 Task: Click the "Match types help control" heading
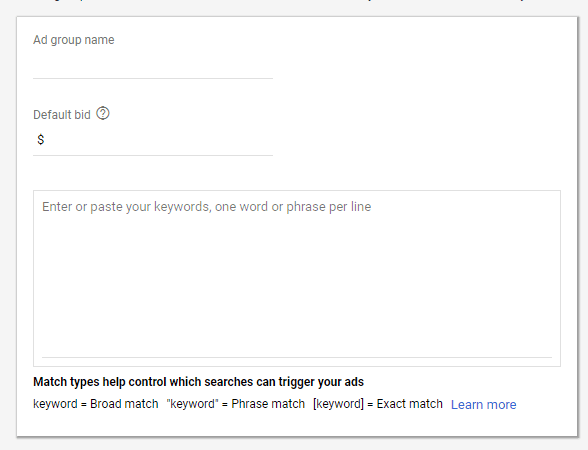[x=198, y=382]
